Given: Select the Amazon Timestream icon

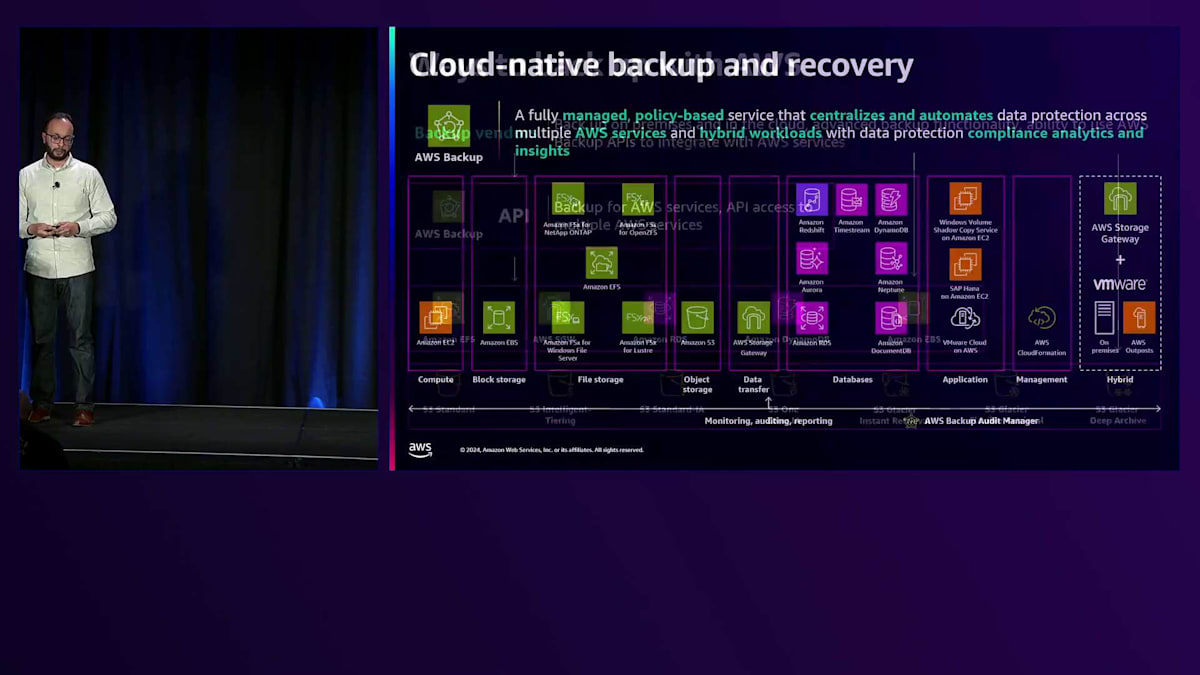Looking at the screenshot, I should tap(852, 199).
